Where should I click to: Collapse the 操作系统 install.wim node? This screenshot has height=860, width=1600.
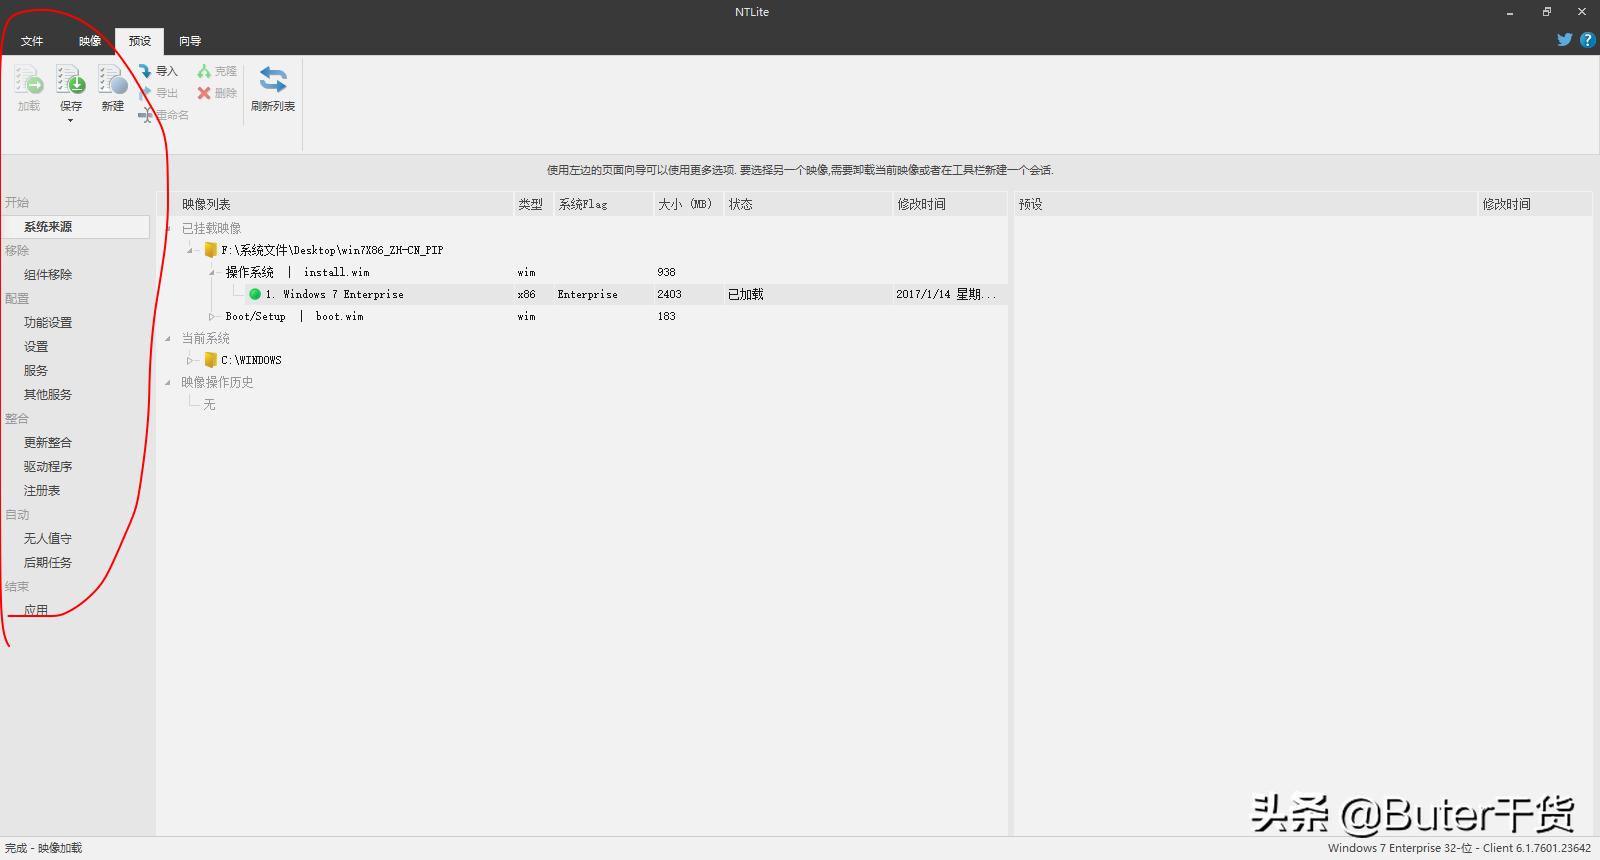[x=212, y=272]
